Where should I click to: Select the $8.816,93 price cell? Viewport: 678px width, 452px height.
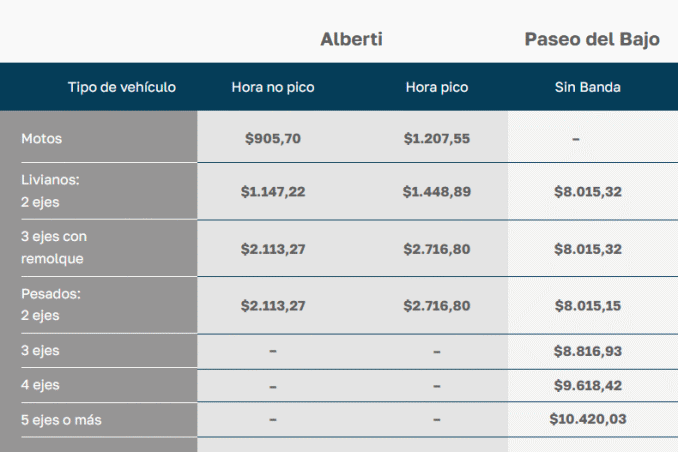pyautogui.click(x=588, y=351)
